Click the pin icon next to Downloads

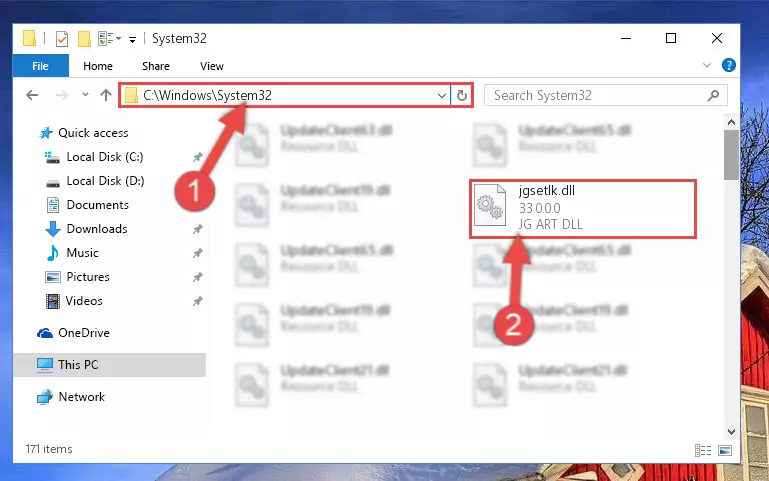point(197,229)
